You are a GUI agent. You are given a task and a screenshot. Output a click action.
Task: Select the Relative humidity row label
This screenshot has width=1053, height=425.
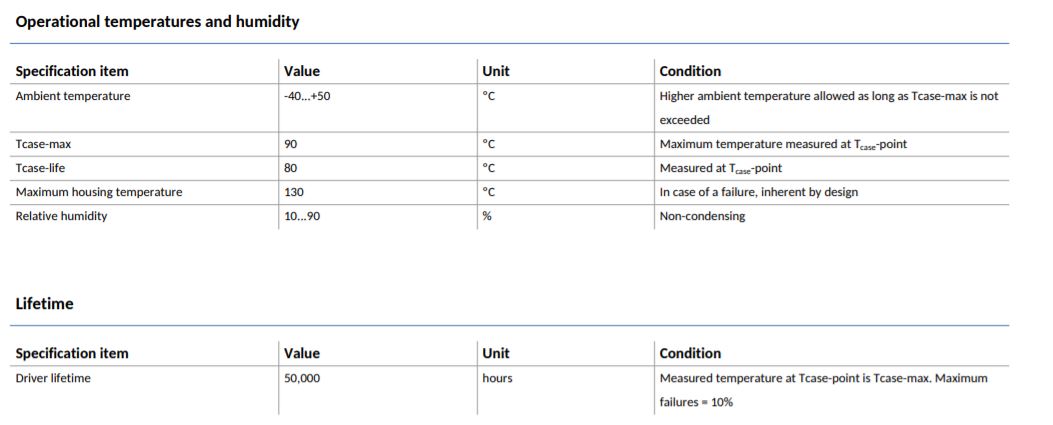coord(61,216)
